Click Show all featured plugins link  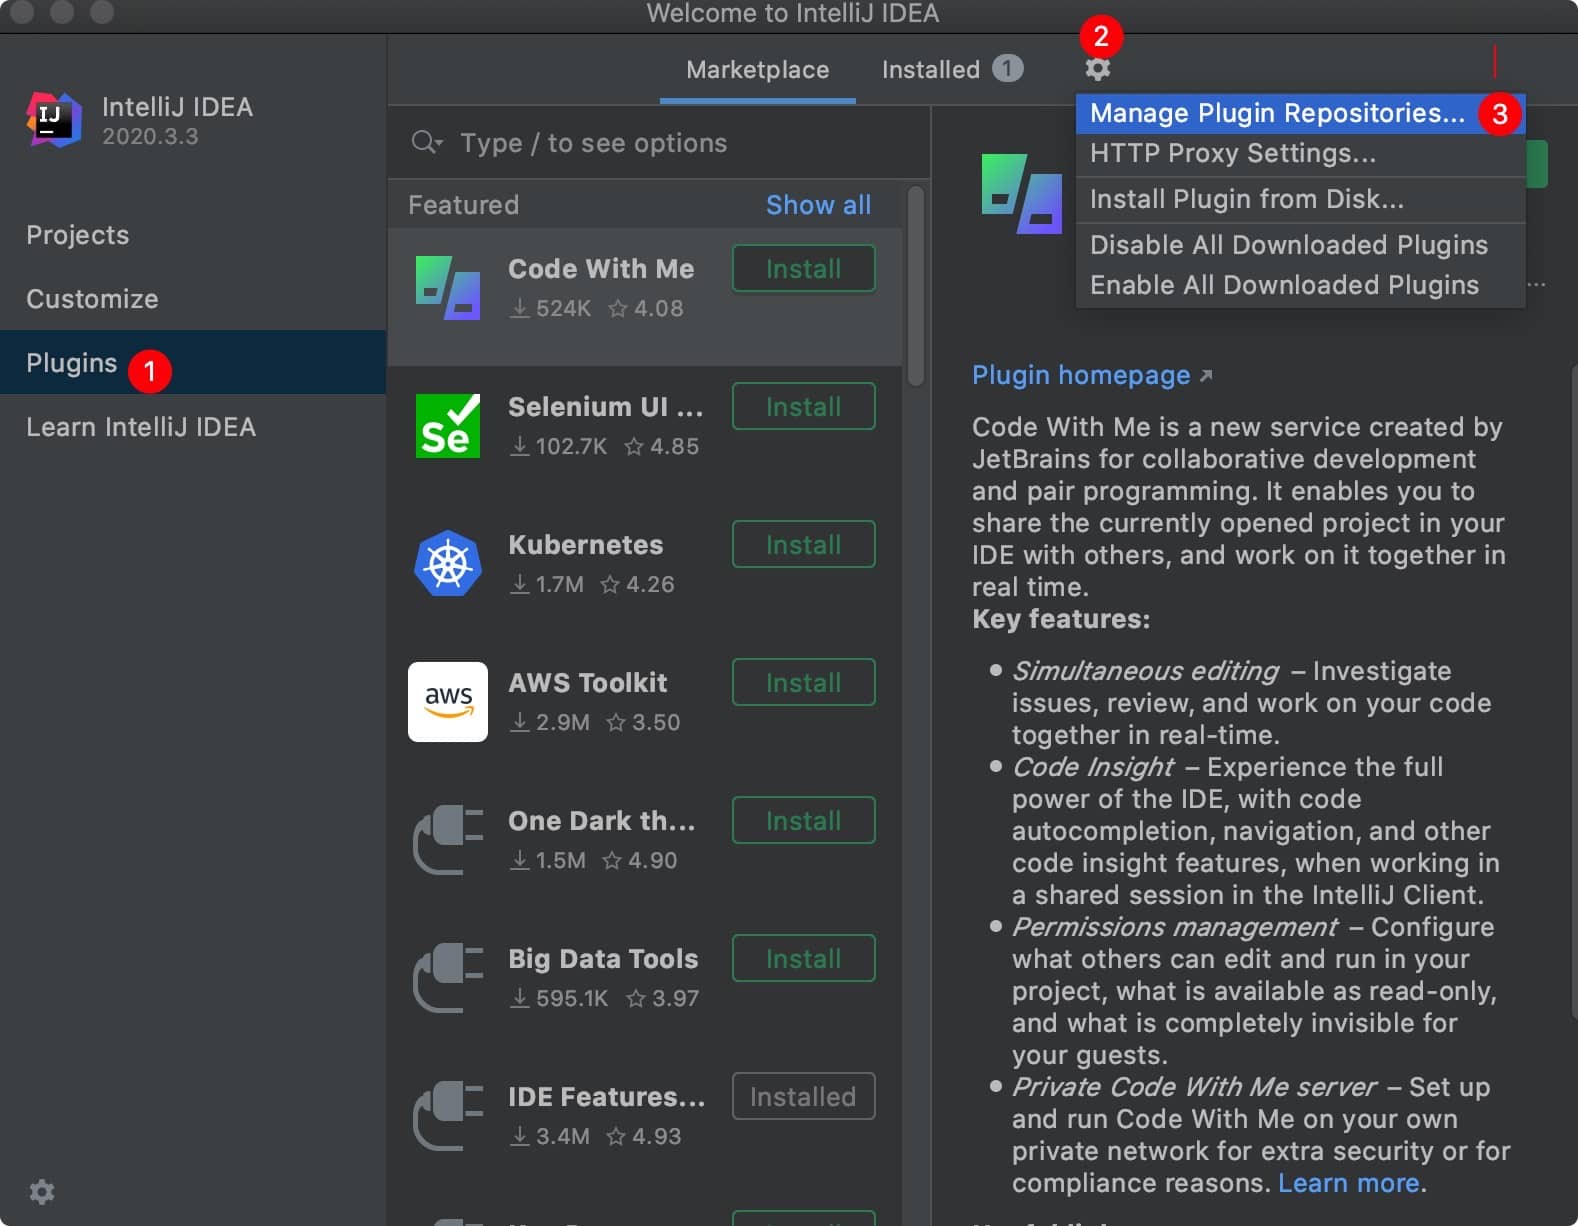tap(818, 205)
